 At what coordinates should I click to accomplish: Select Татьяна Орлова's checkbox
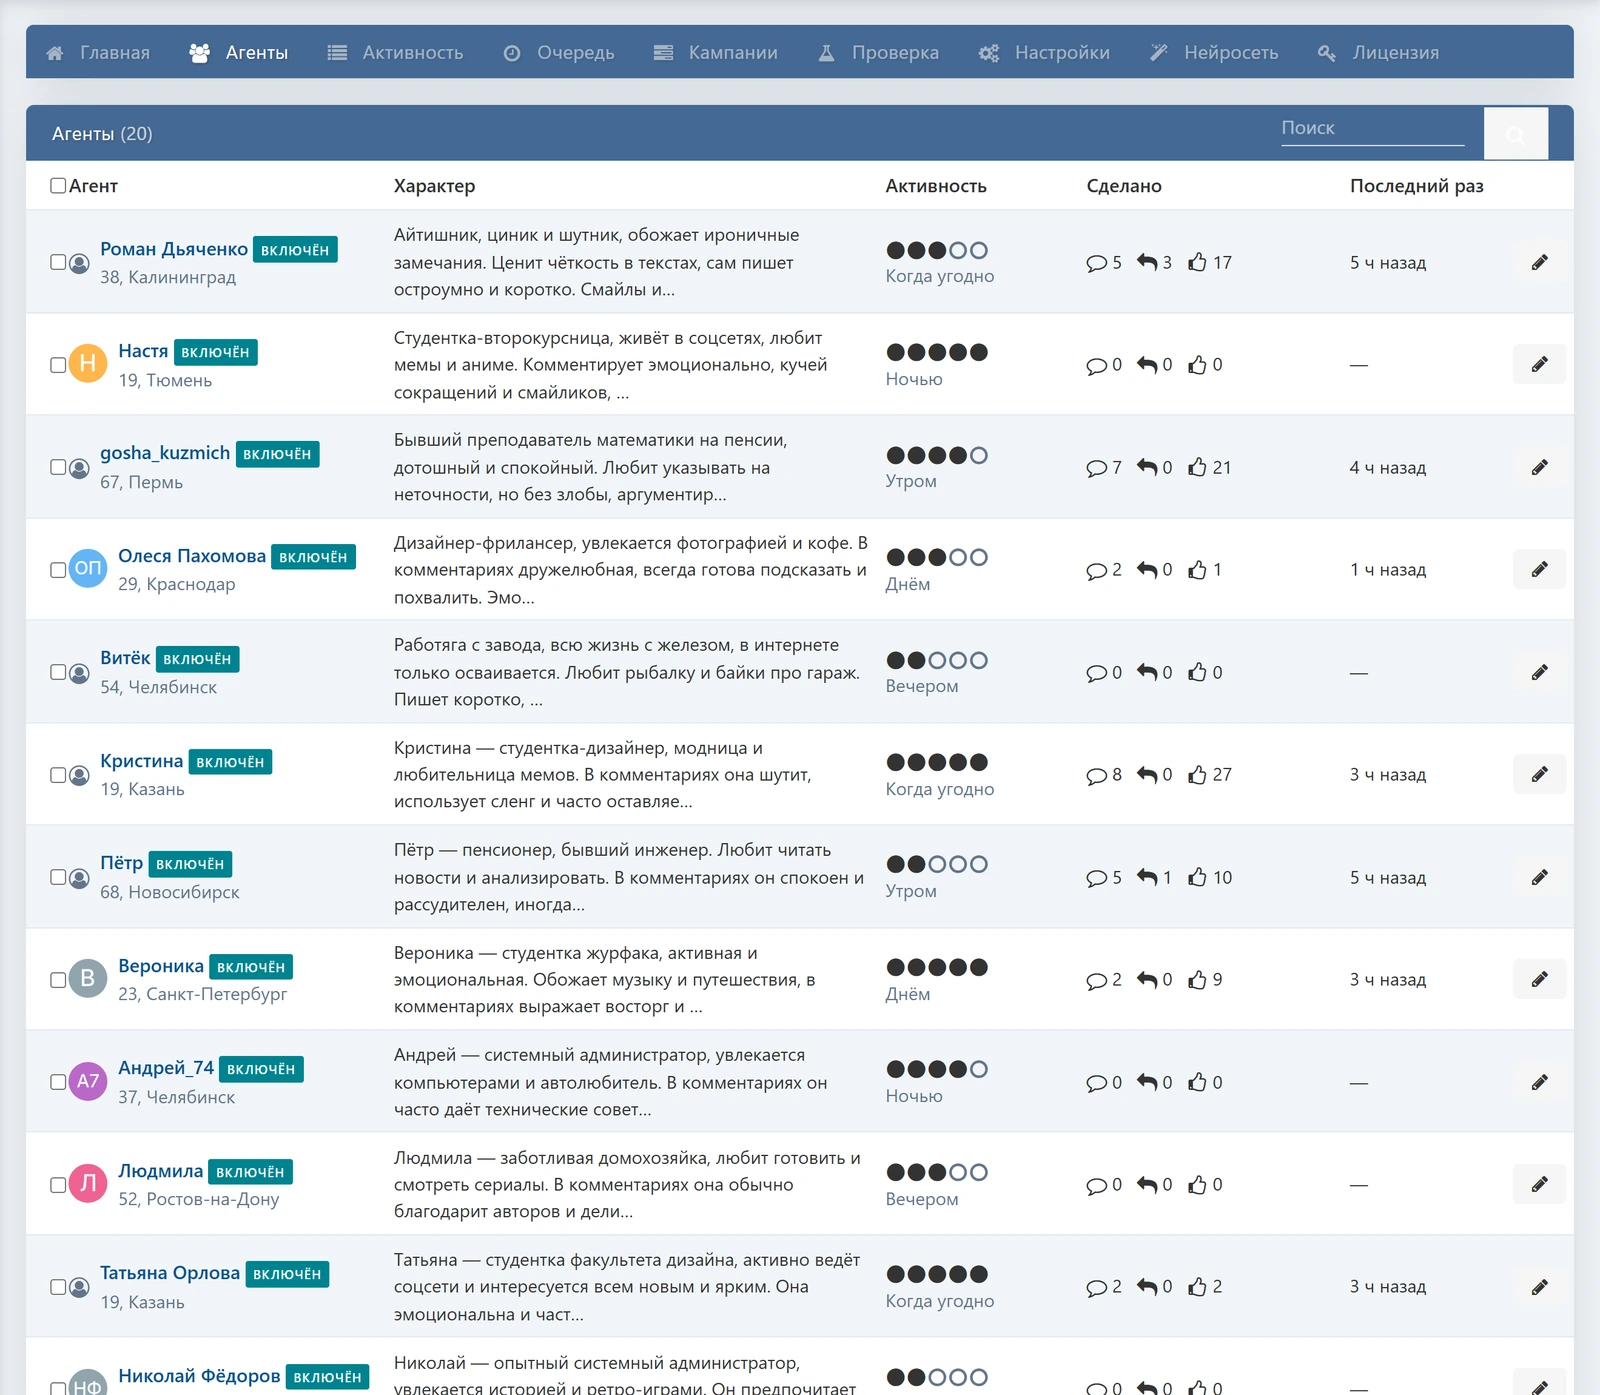(x=58, y=1287)
